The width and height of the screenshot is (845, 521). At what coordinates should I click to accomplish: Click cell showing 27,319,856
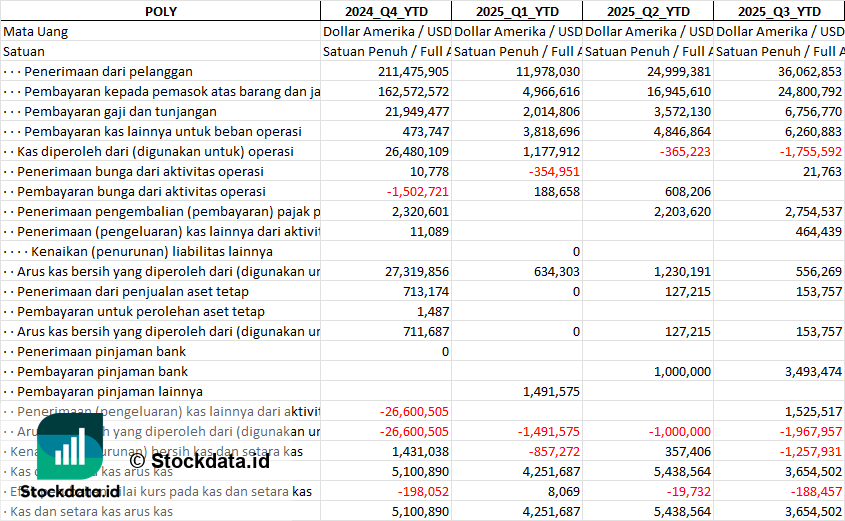[386, 272]
